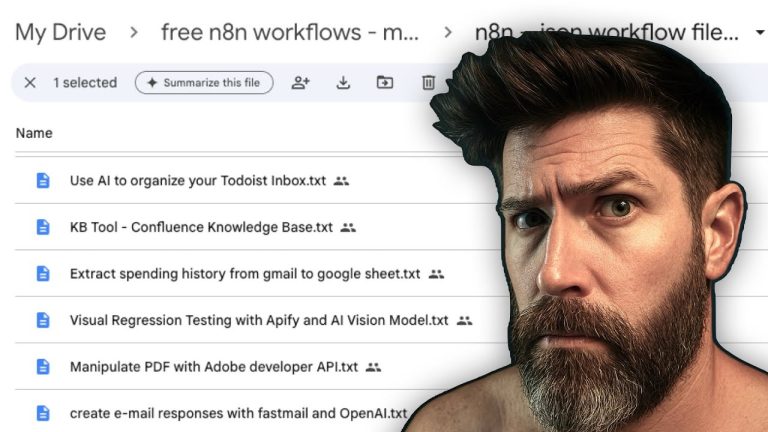
Task: Click the shared icon next to google sheet.txt
Action: pos(436,274)
